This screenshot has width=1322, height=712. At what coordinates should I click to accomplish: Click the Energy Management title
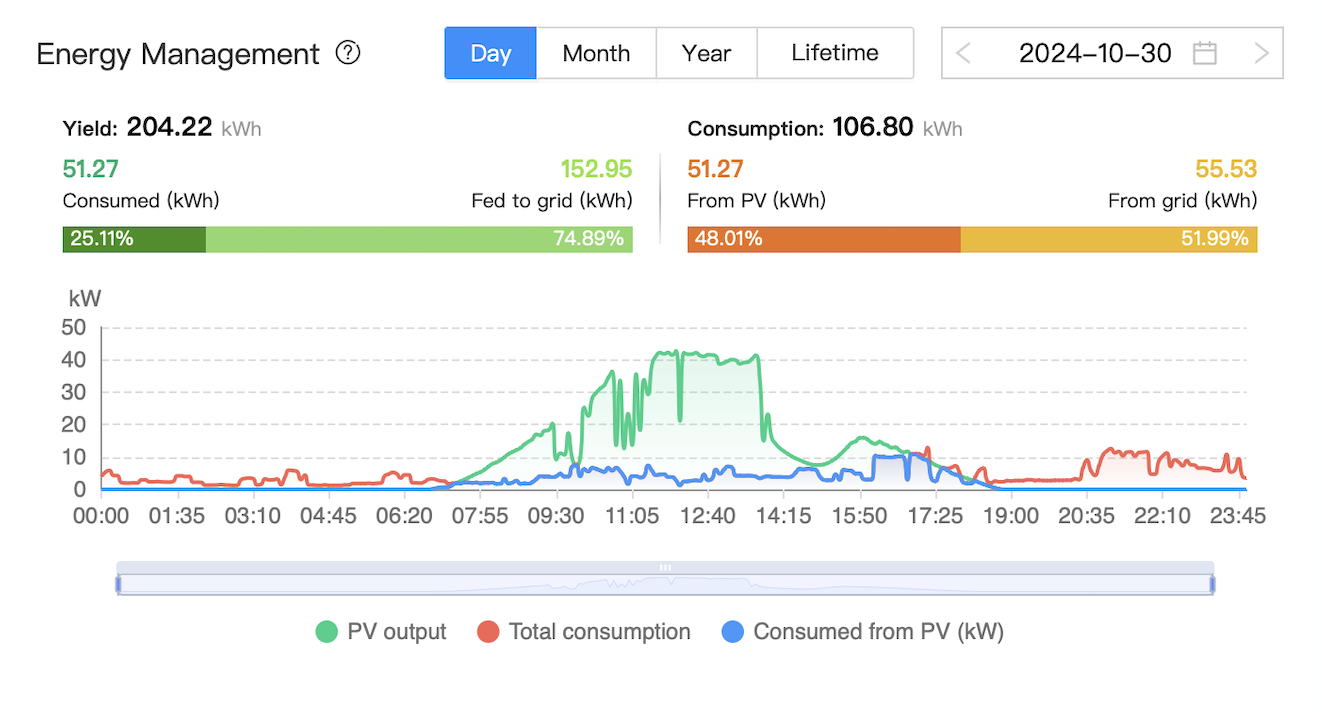click(x=178, y=54)
